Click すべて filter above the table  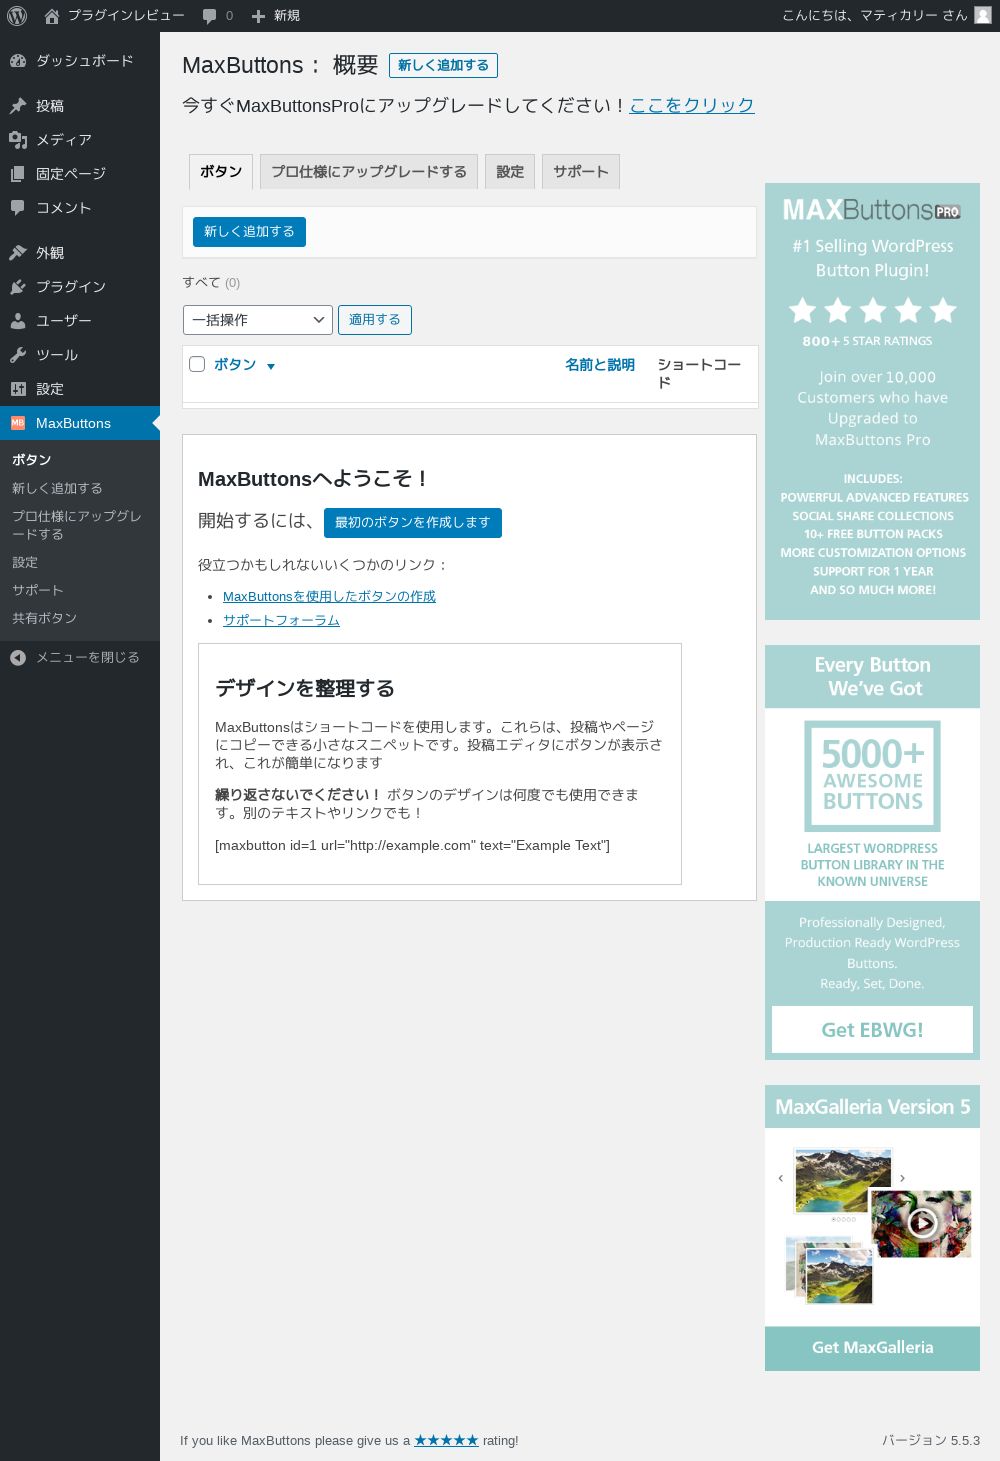(x=201, y=283)
